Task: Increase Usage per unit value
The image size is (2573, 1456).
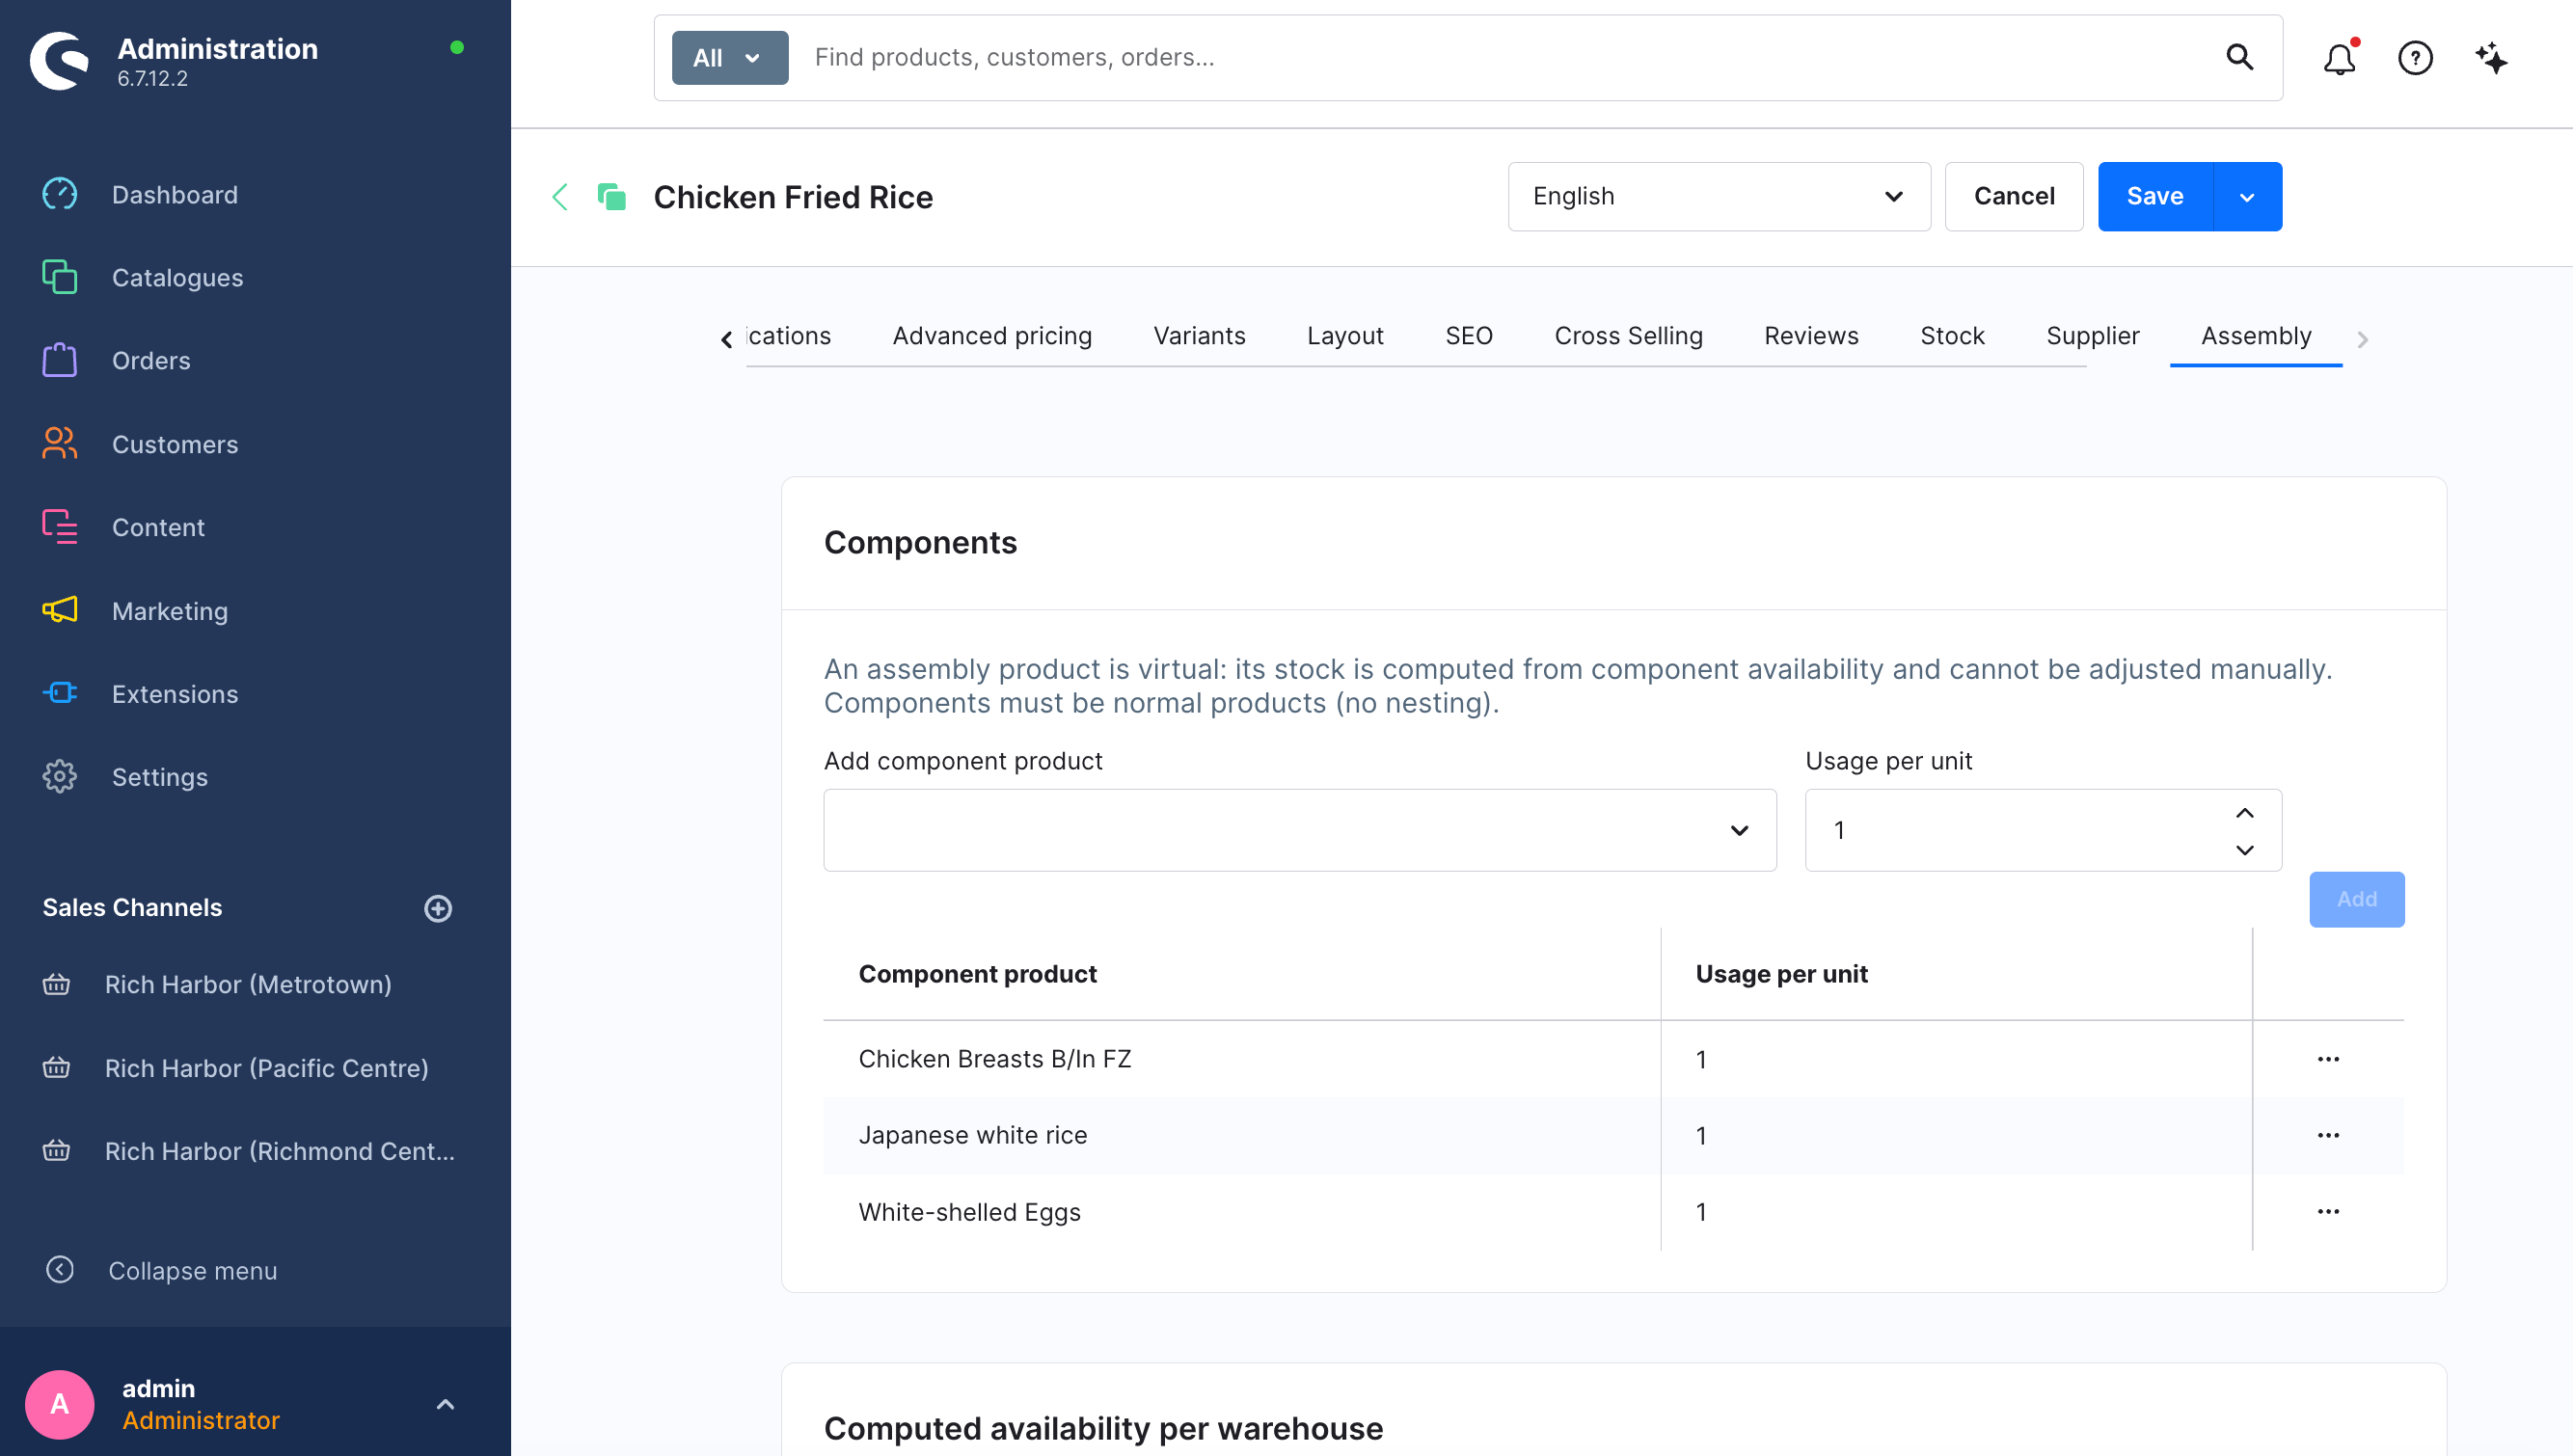Action: coord(2244,813)
